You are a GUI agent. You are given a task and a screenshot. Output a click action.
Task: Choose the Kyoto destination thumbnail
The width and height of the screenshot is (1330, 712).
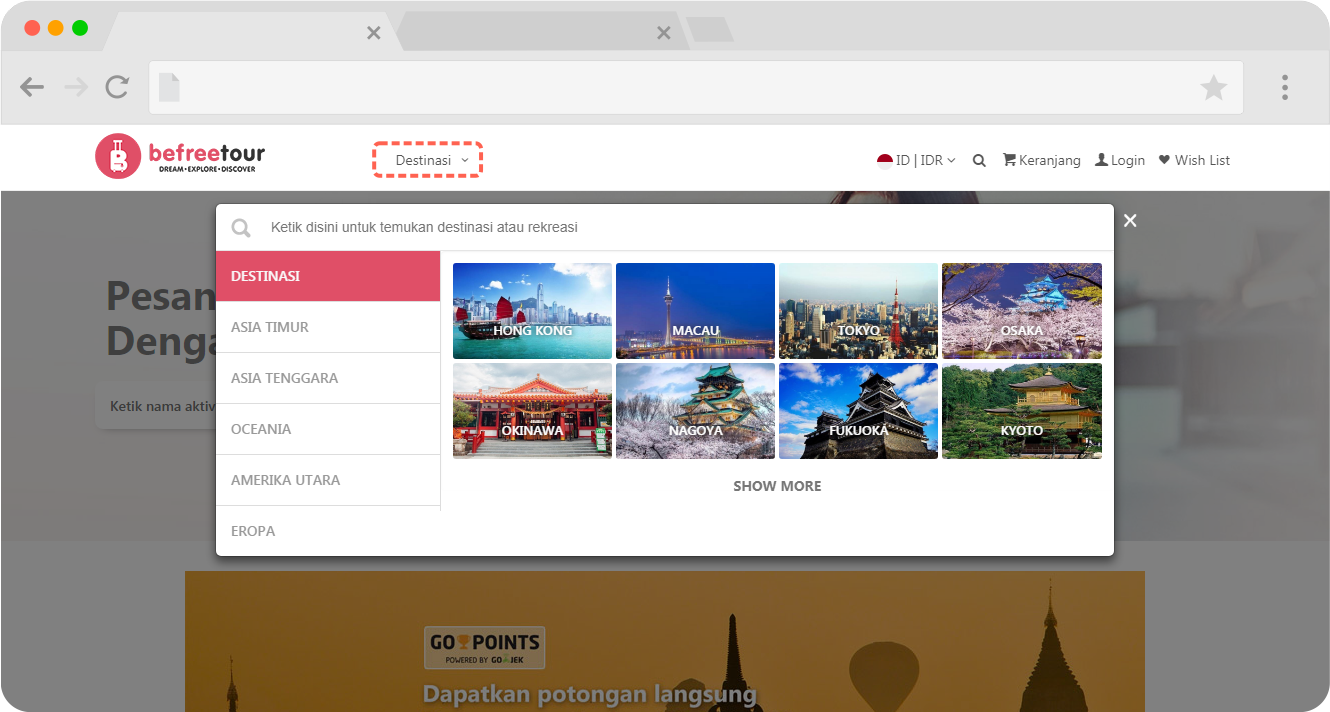(1022, 411)
